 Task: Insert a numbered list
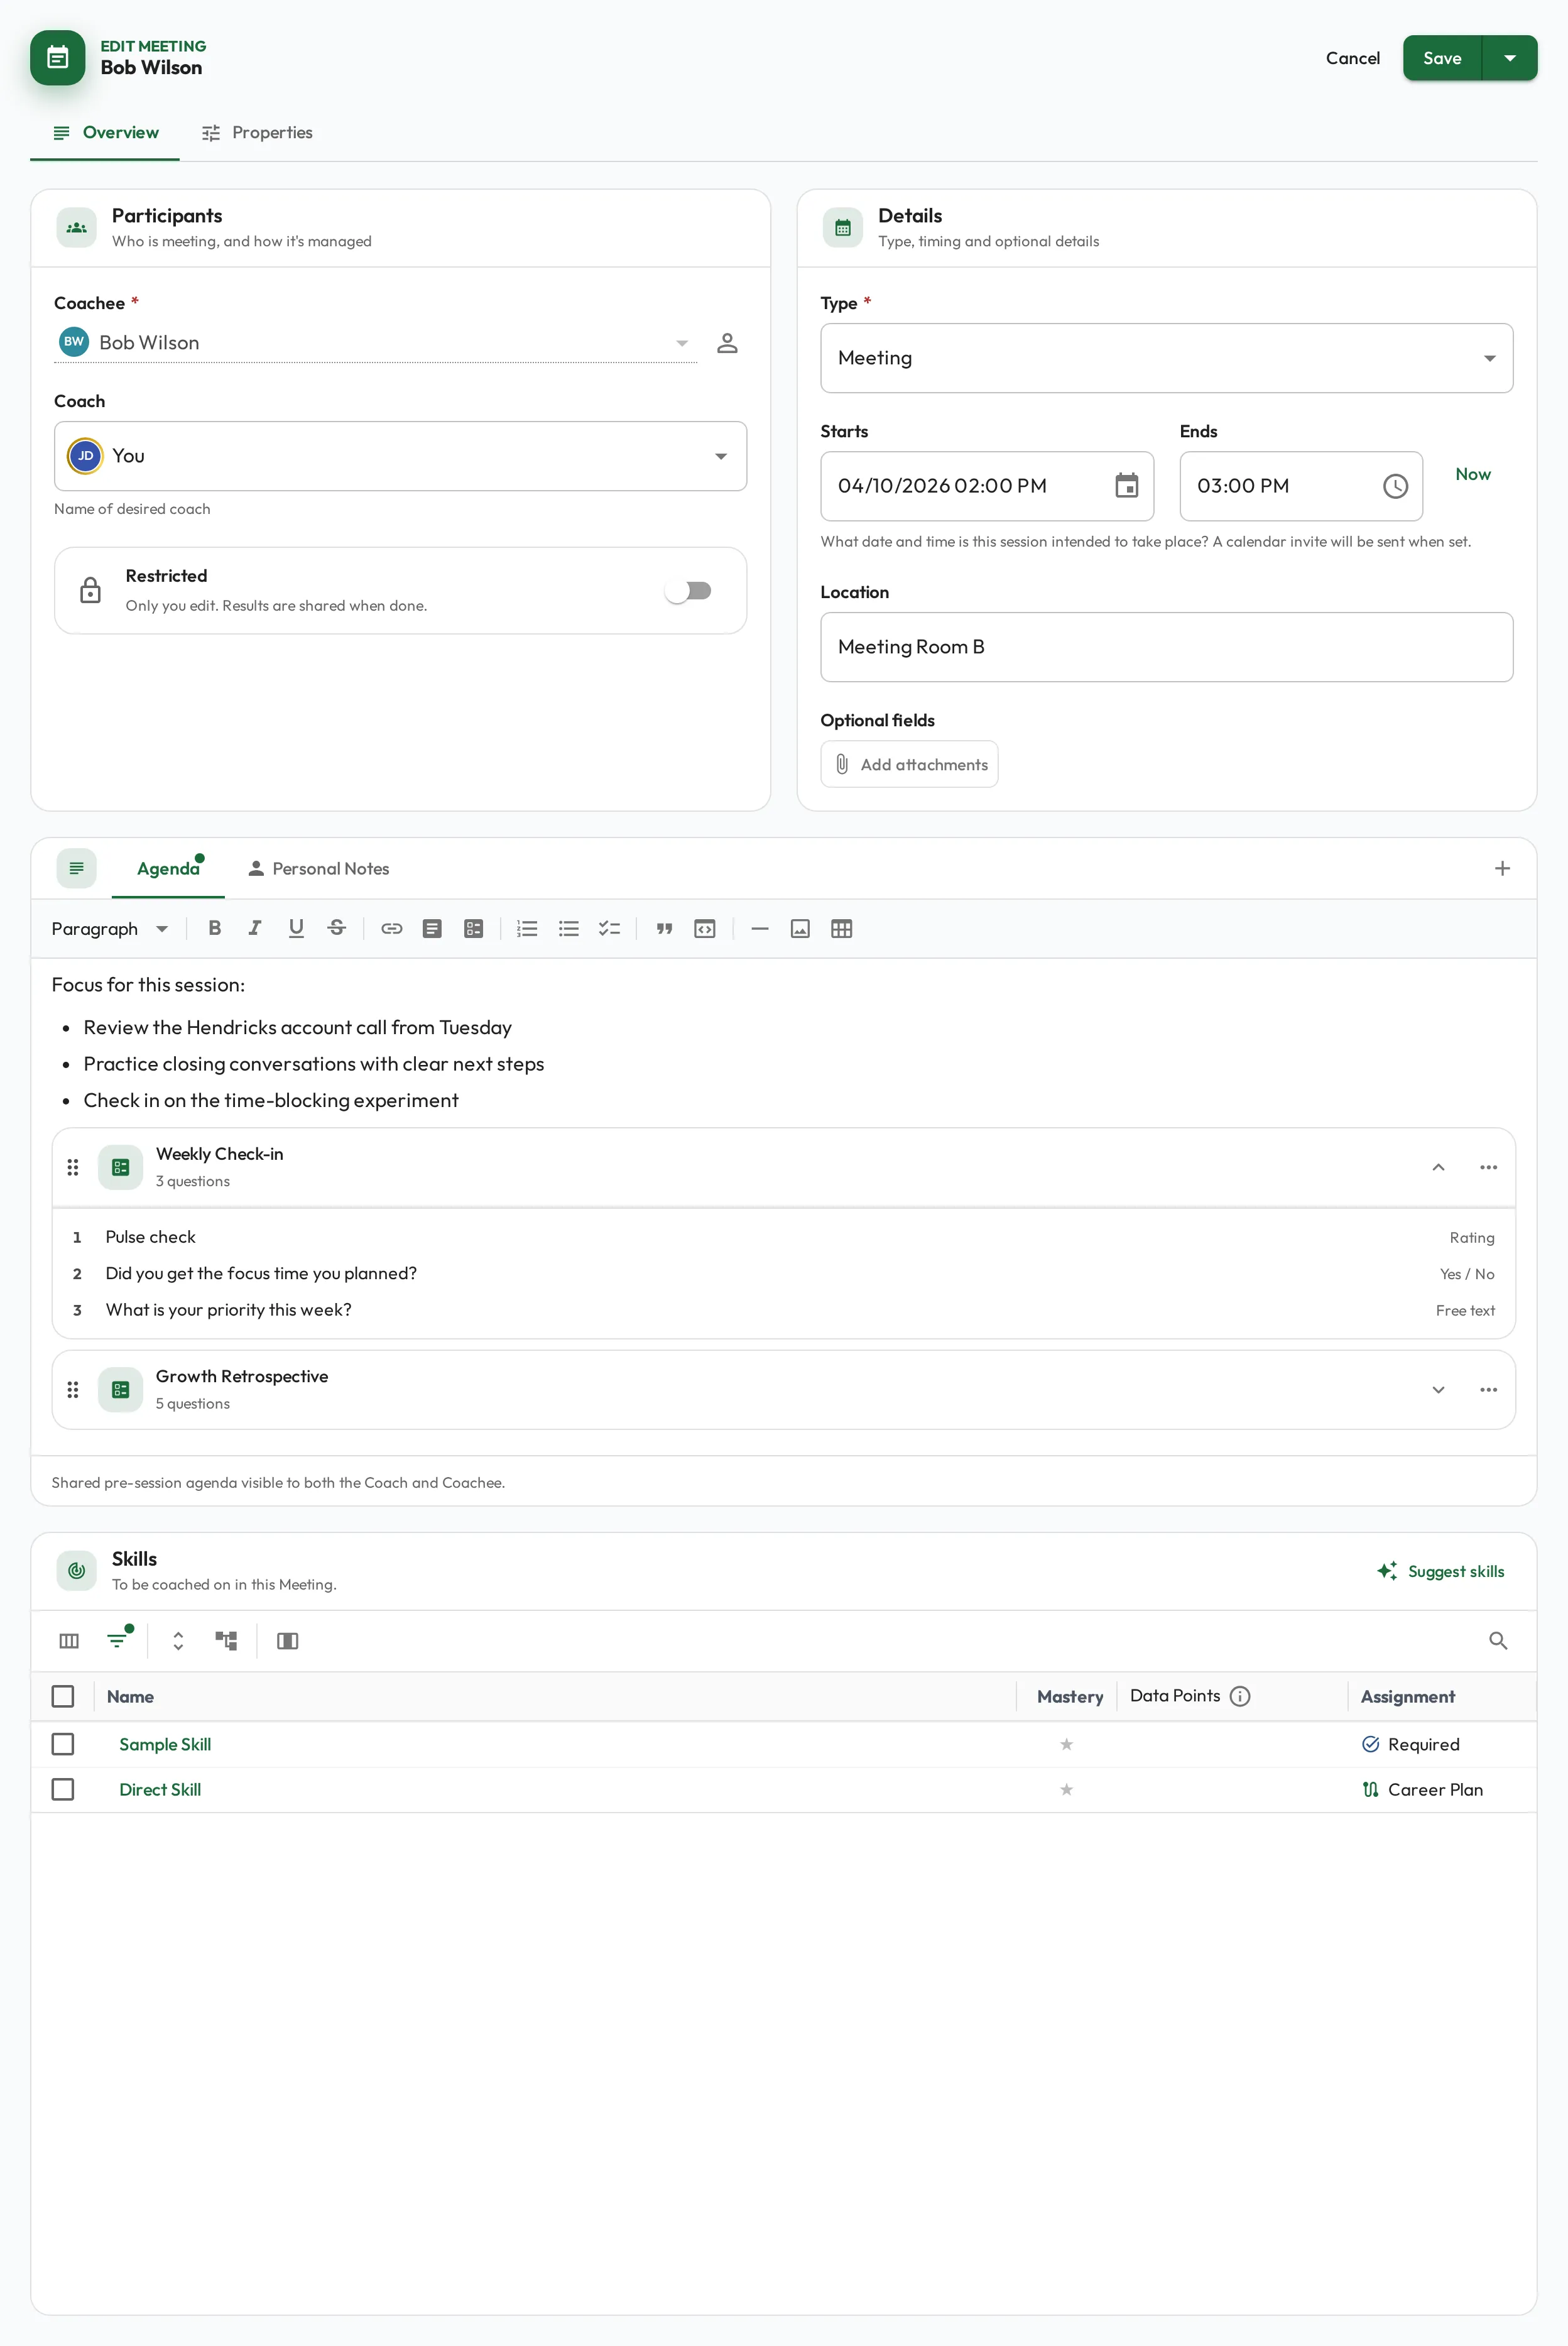tap(527, 929)
